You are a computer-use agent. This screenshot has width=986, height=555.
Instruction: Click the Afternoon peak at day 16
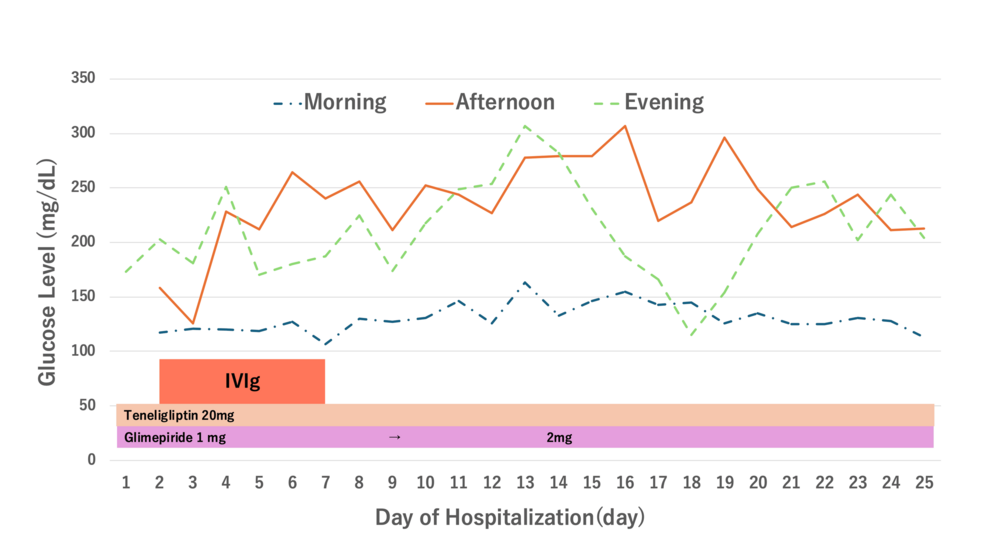625,126
